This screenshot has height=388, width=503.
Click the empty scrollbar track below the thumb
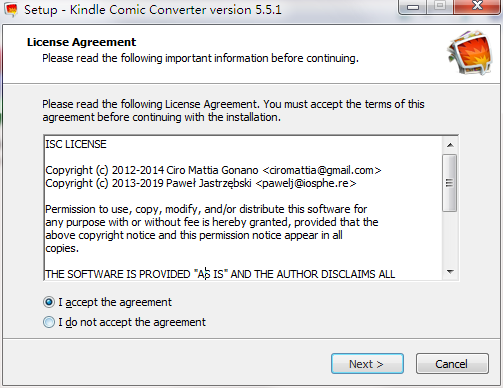click(x=450, y=238)
